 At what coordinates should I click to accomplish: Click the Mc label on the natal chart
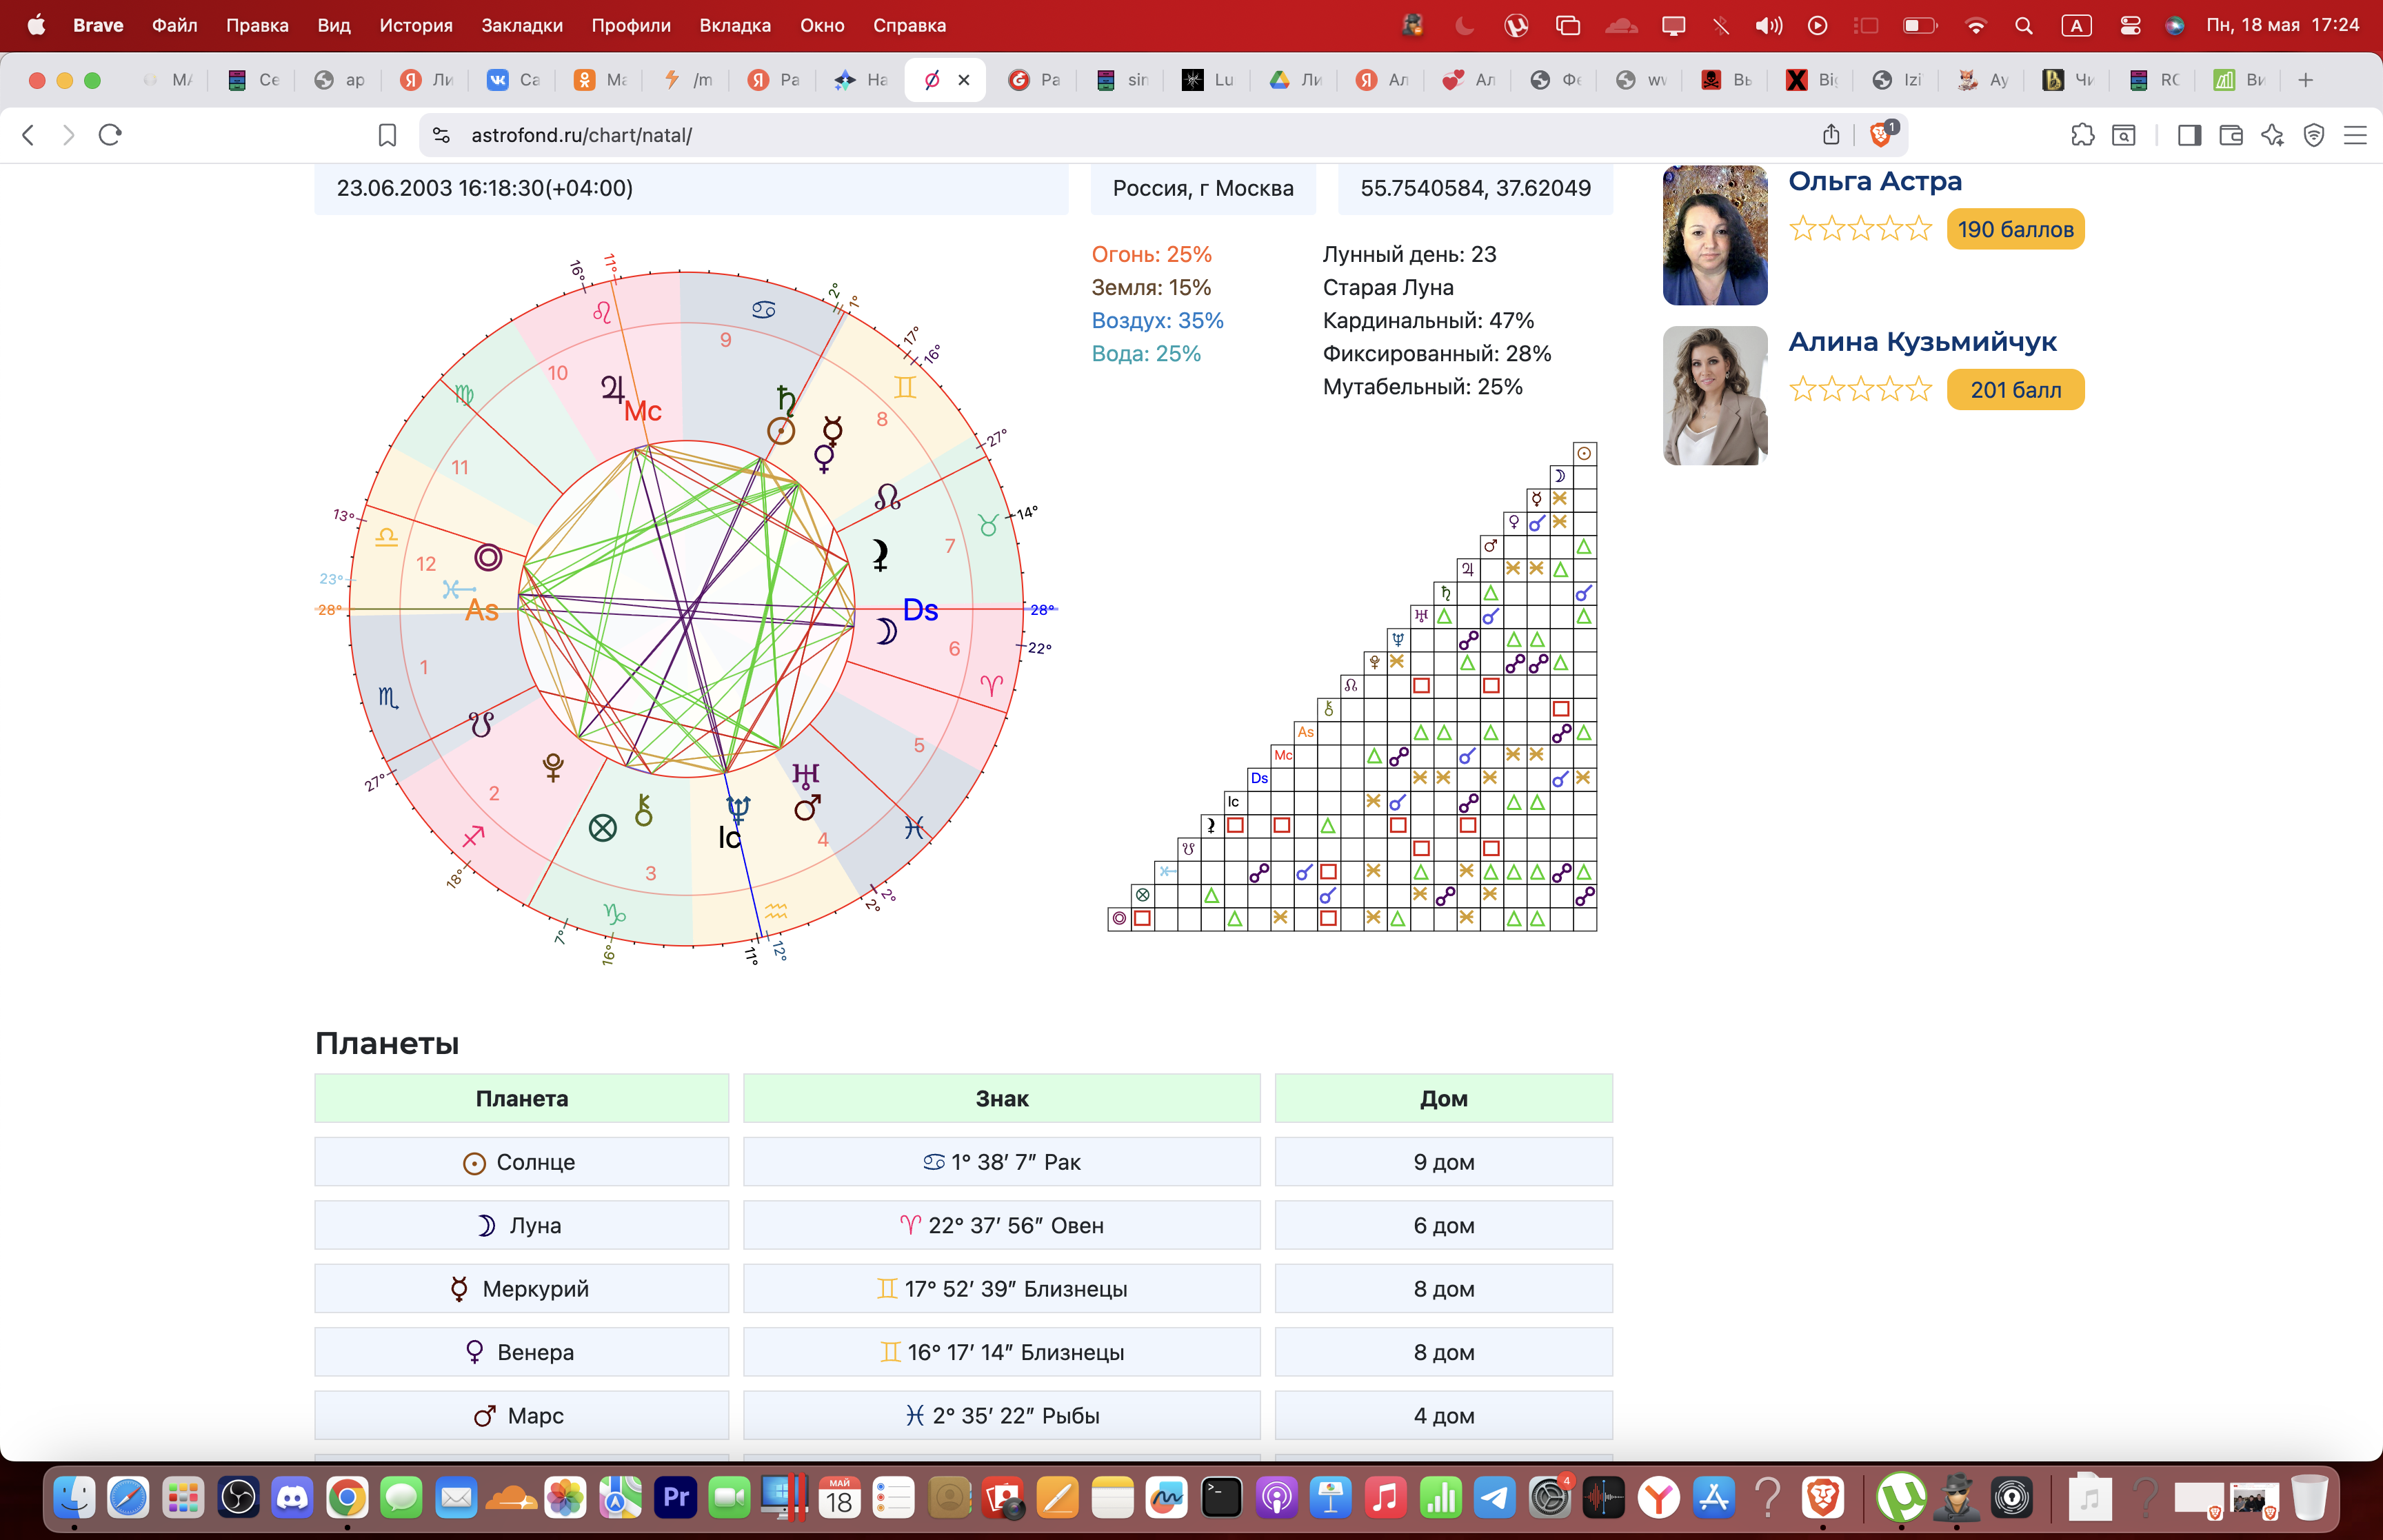pyautogui.click(x=643, y=411)
